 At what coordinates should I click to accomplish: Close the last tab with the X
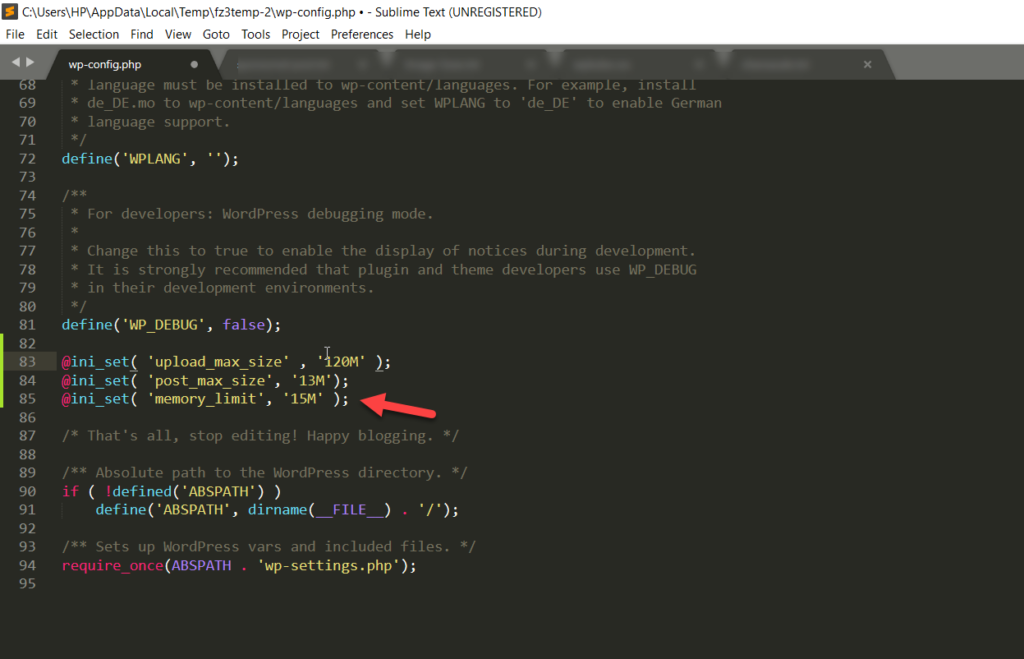(867, 64)
